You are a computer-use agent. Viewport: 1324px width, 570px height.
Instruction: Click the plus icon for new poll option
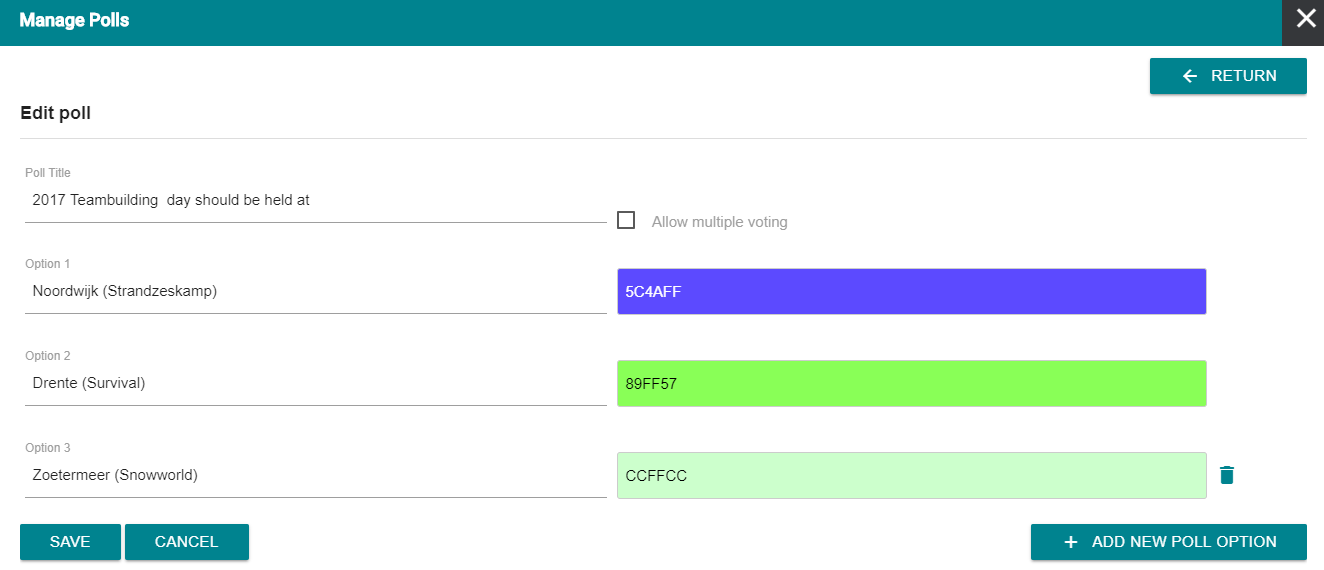tap(1071, 542)
